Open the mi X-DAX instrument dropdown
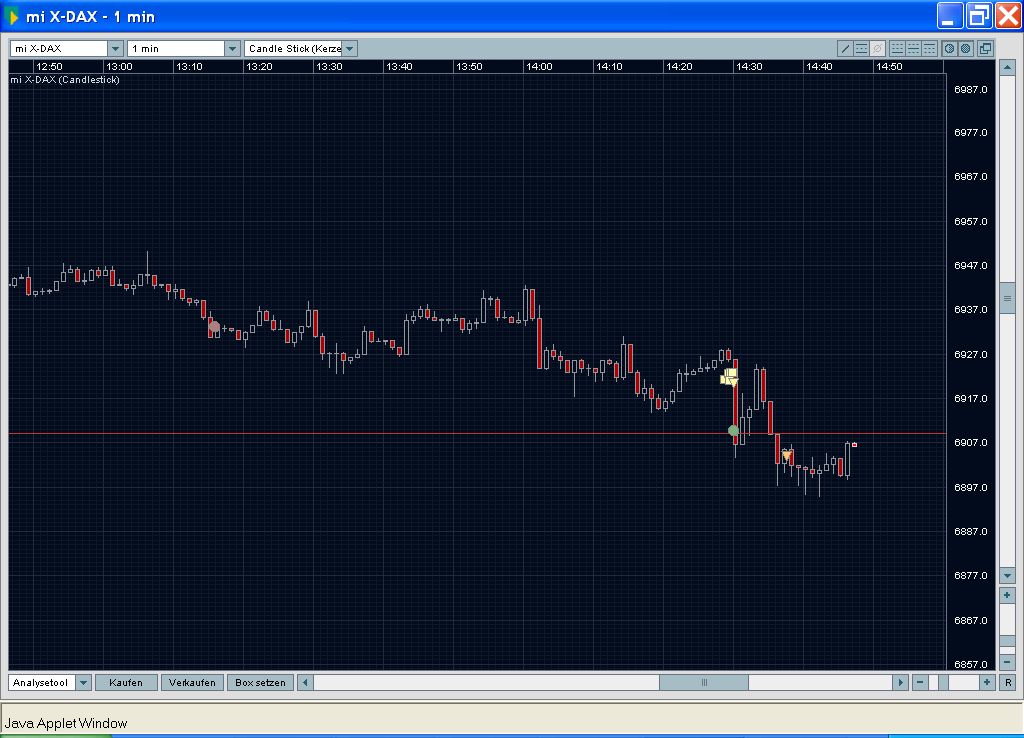 tap(116, 48)
